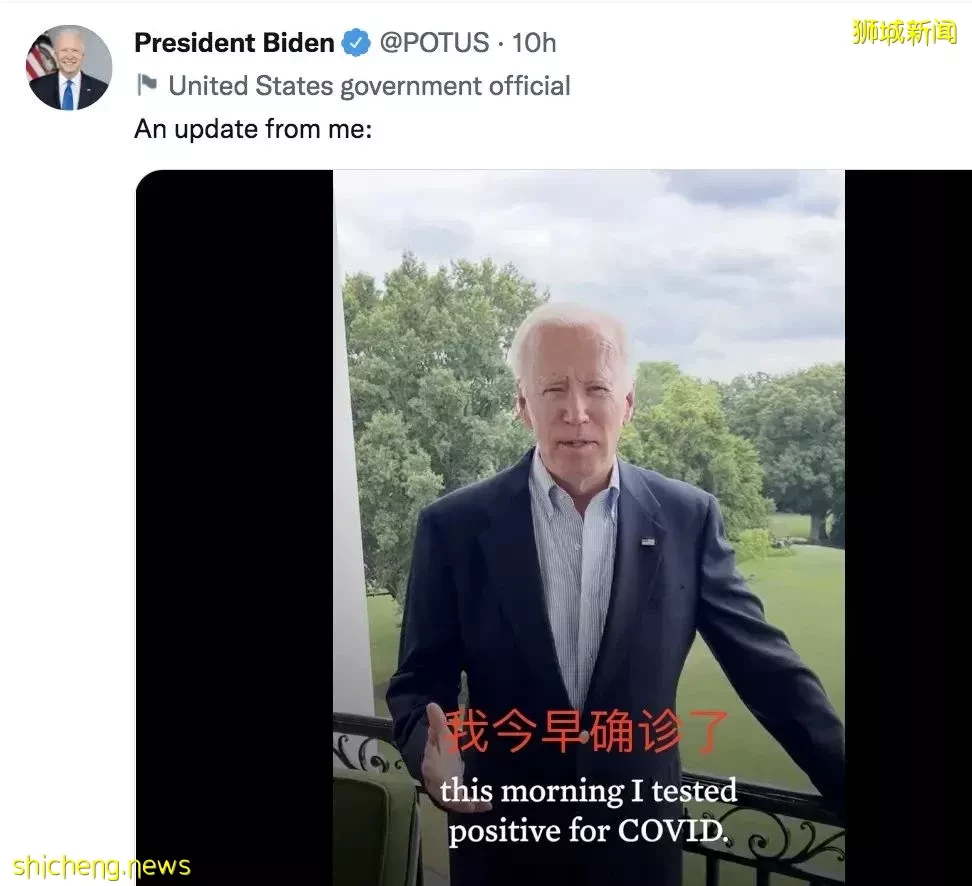Click the flag lapel pin on the jacket
The width and height of the screenshot is (972, 886).
[648, 541]
